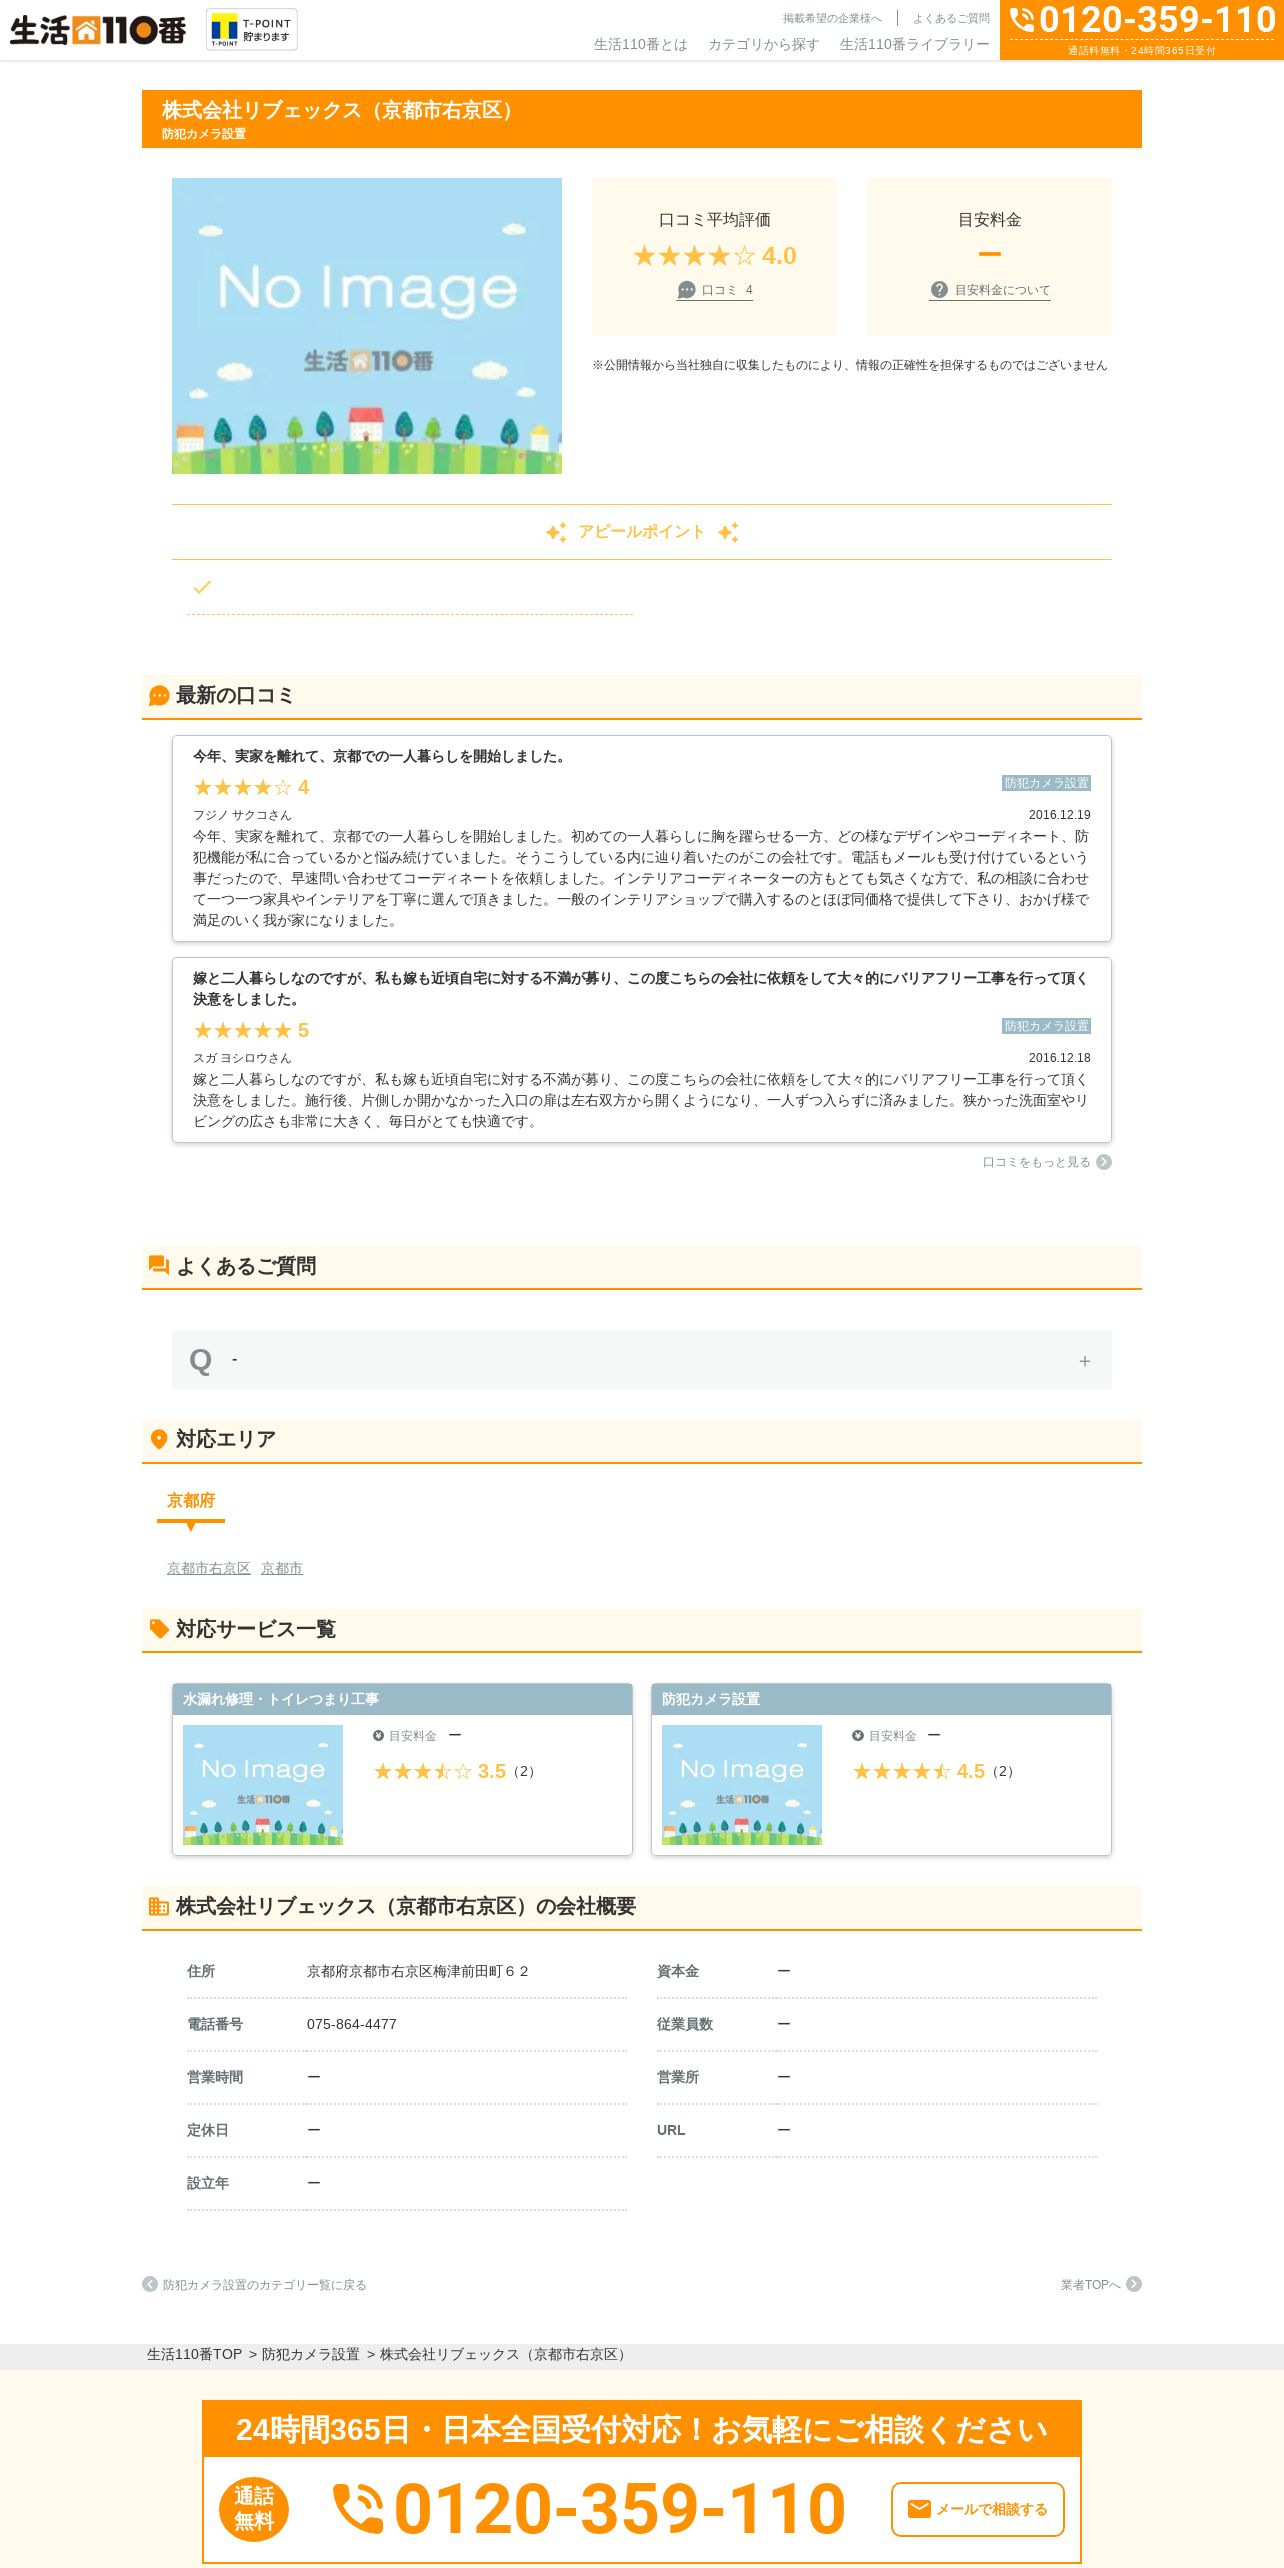Open よくあるご質問 link in header
The height and width of the screenshot is (2568, 1284).
click(951, 18)
